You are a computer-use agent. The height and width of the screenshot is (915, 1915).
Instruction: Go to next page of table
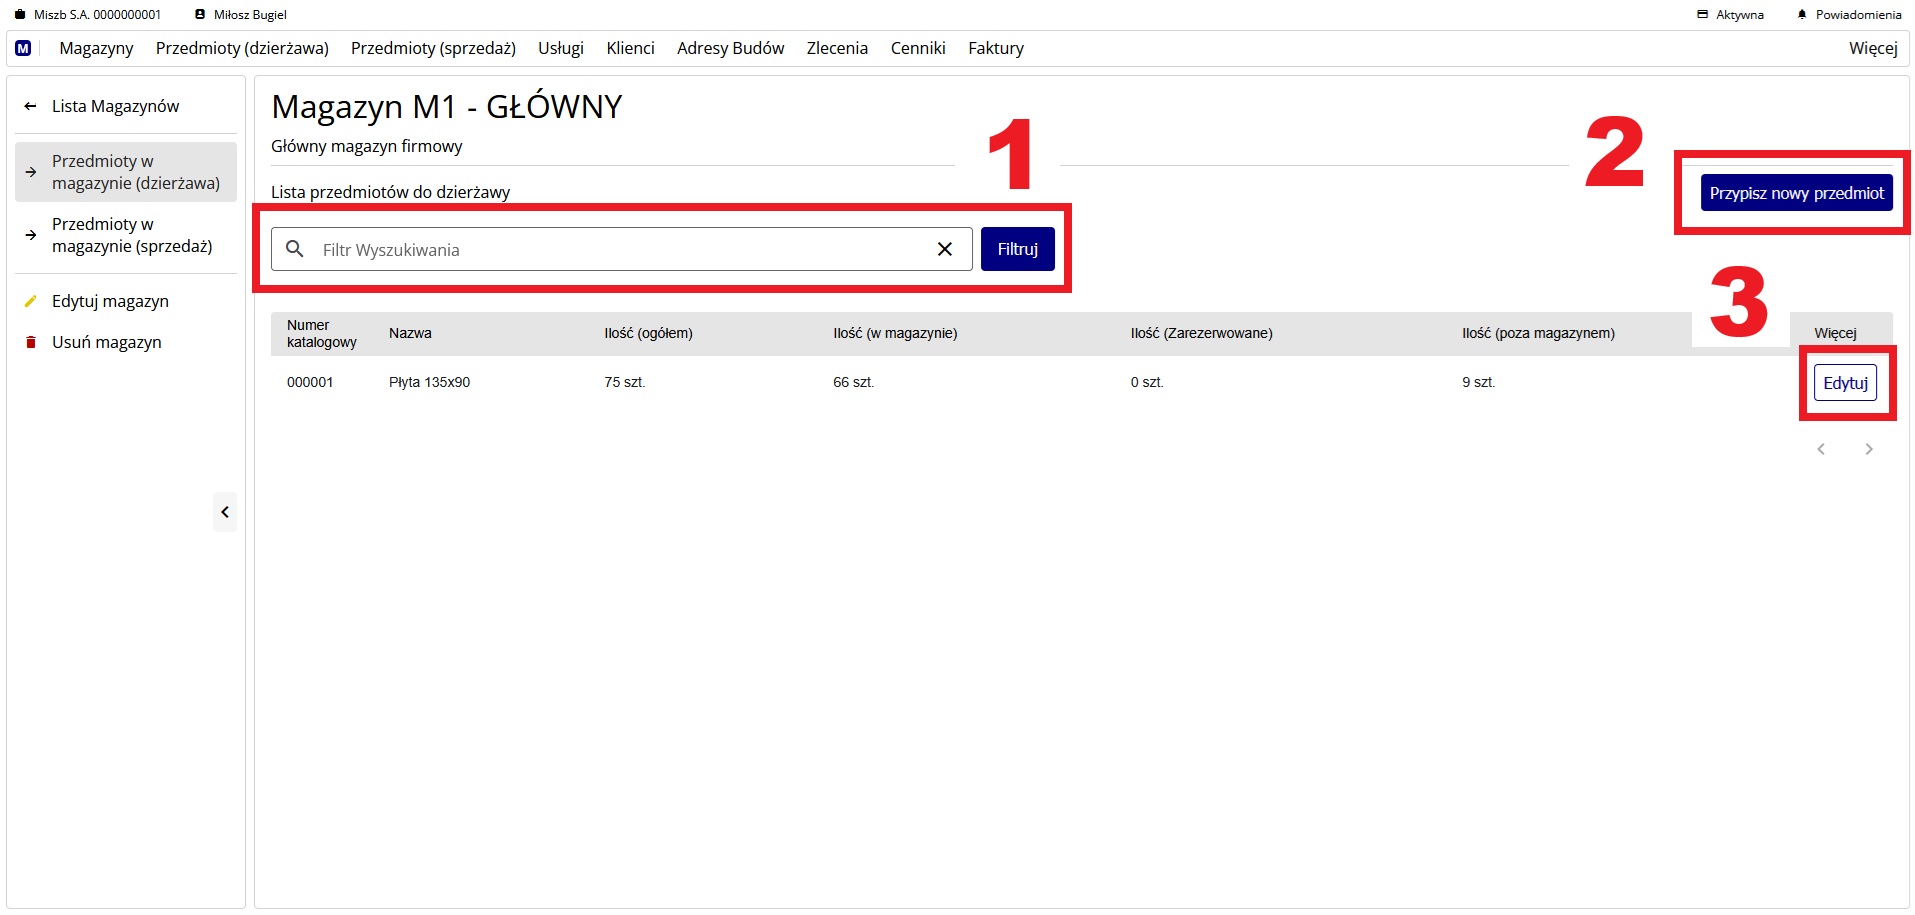point(1868,449)
